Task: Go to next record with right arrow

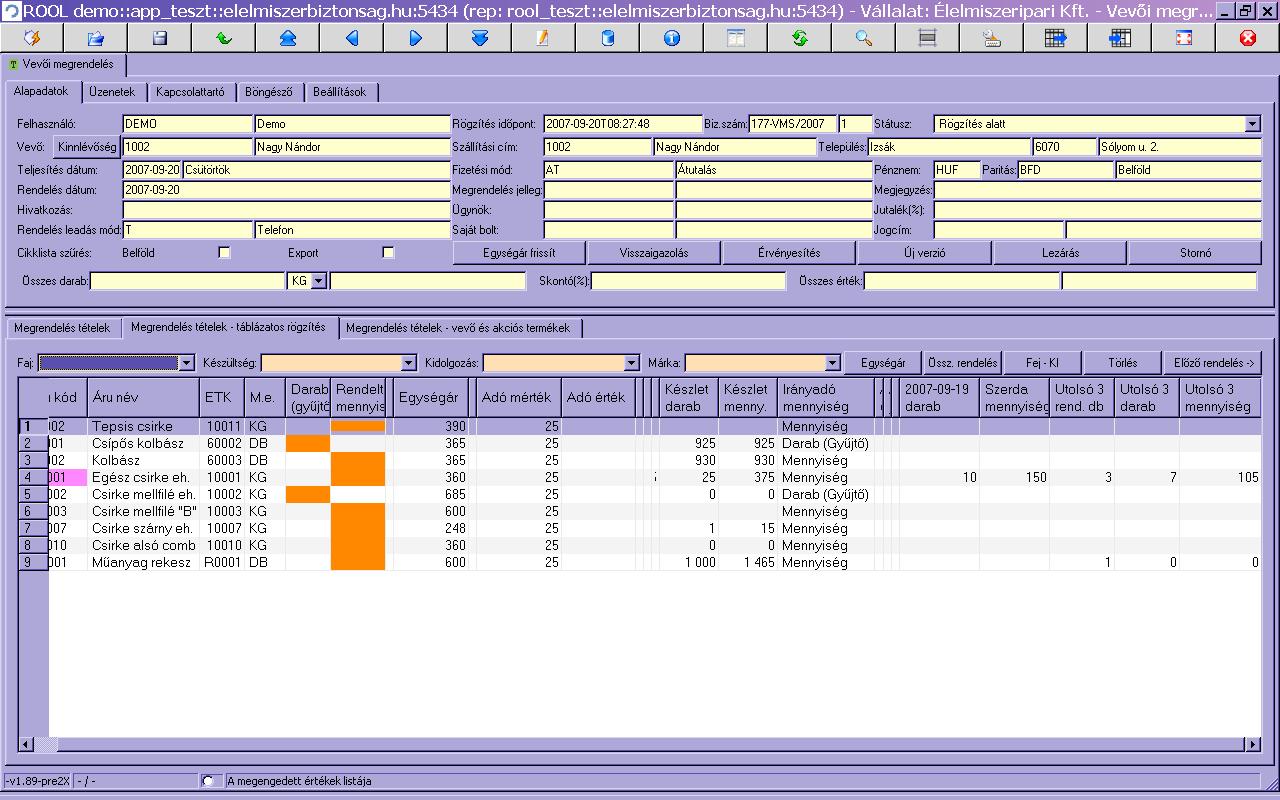Action: point(415,38)
